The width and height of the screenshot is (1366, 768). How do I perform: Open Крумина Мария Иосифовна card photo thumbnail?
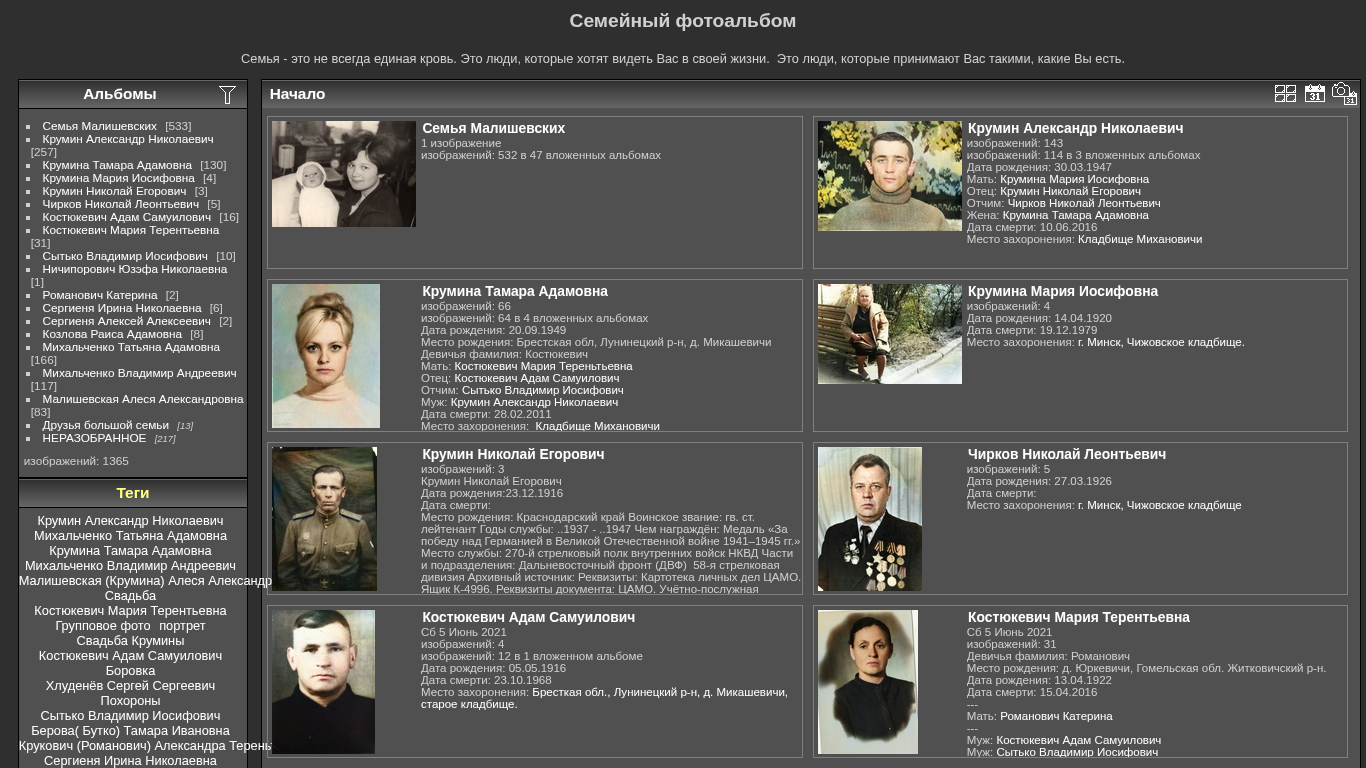[x=890, y=334]
